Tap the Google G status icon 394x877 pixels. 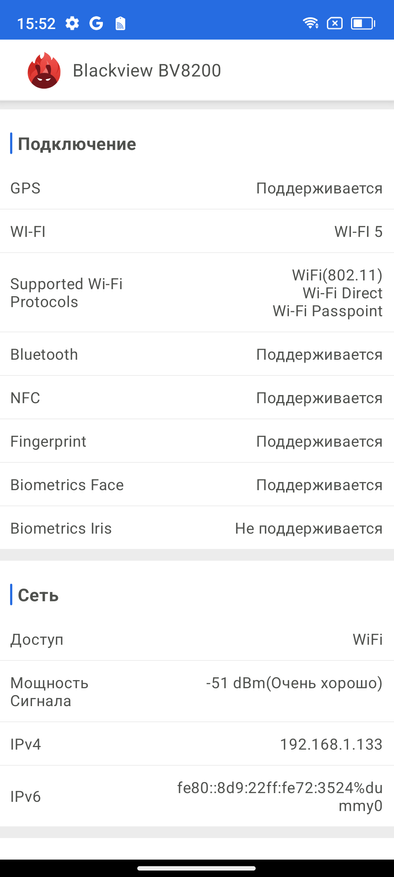[96, 23]
